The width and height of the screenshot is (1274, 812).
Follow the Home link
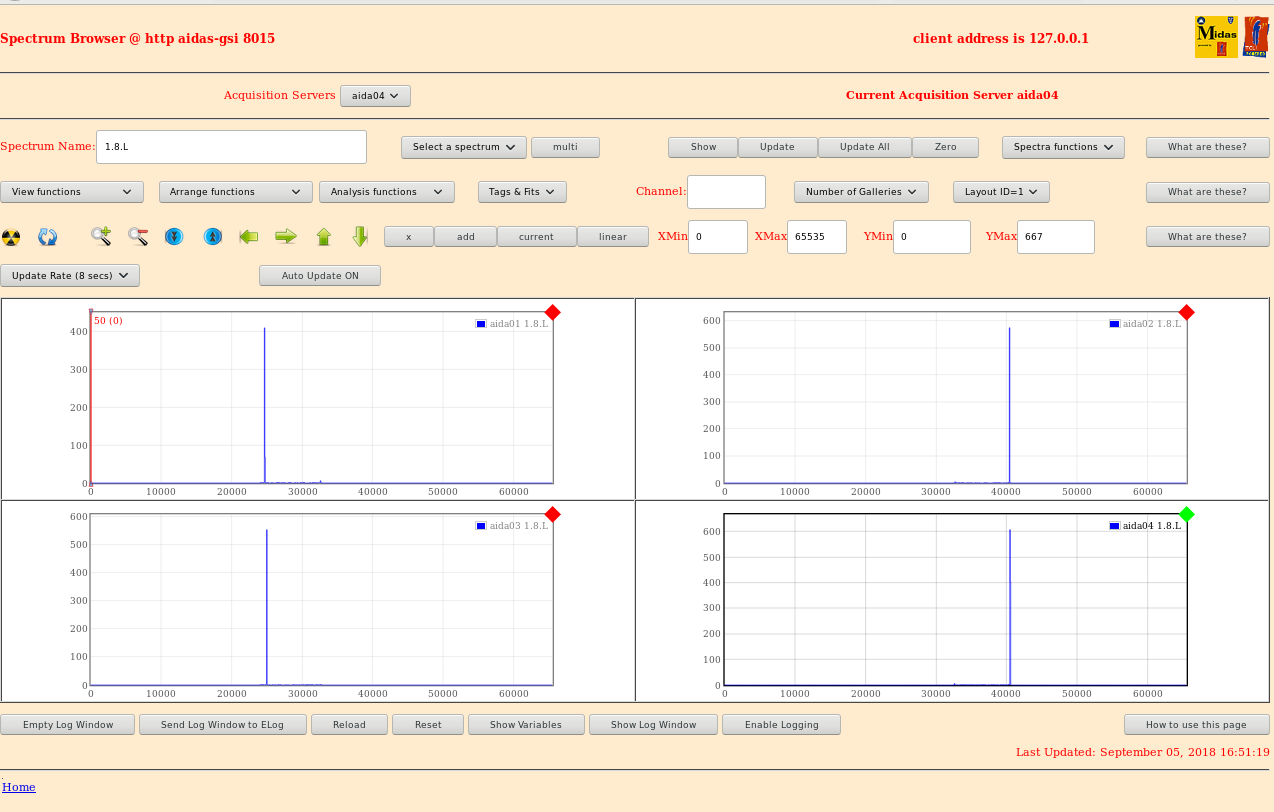click(x=19, y=787)
